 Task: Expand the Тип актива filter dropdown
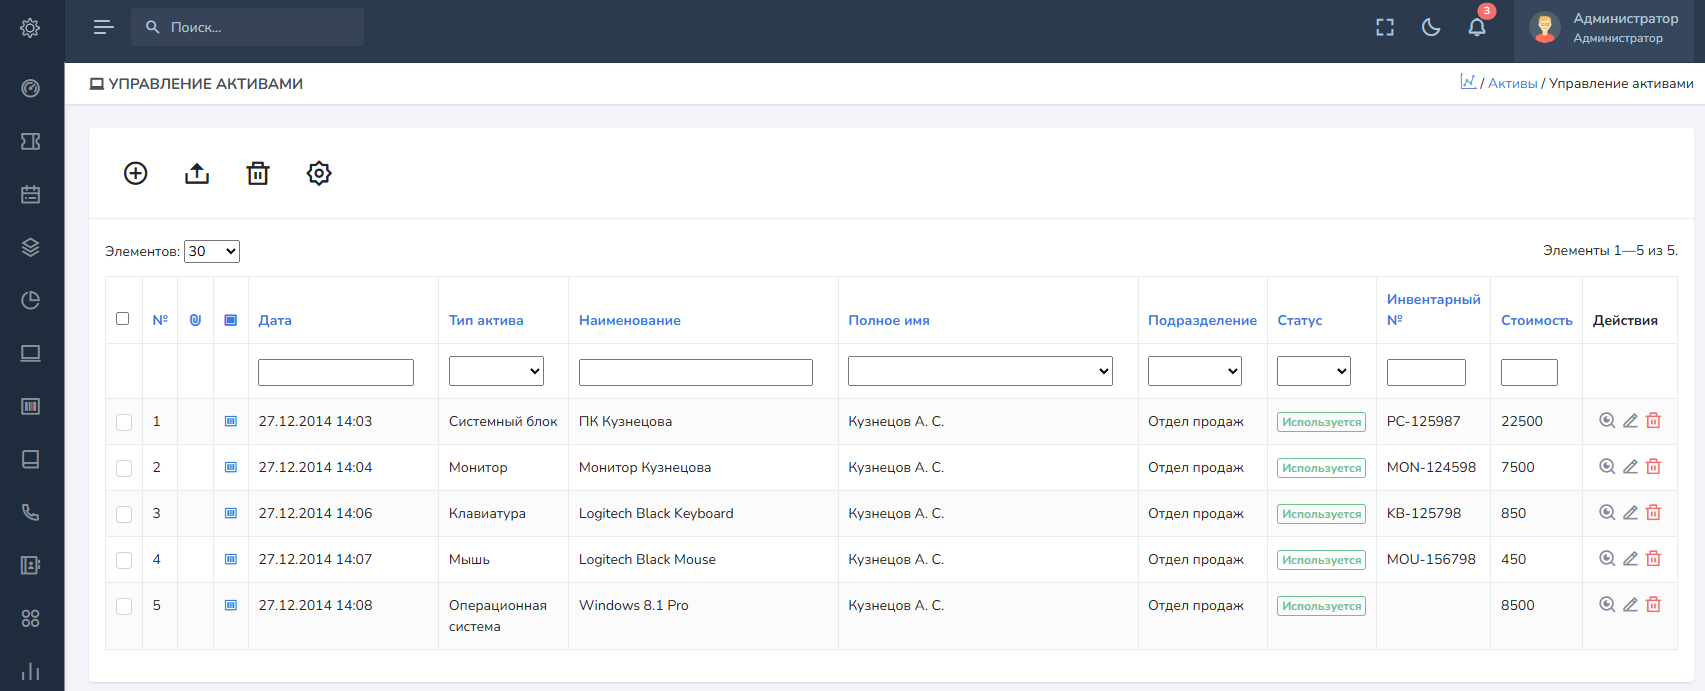tap(496, 371)
